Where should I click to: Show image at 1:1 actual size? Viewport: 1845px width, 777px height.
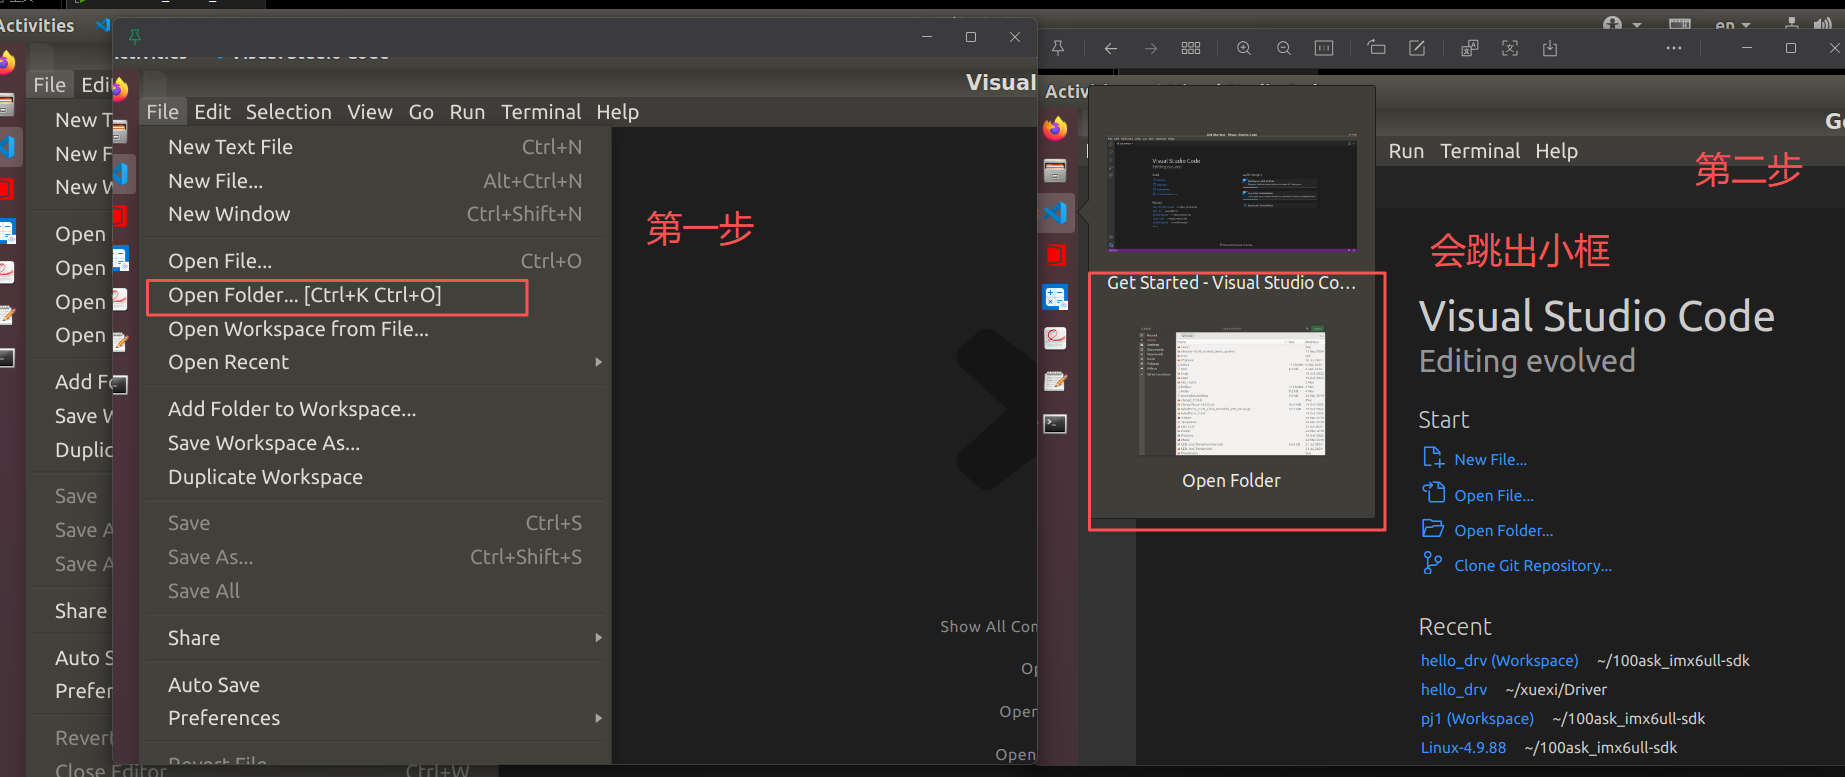[x=1324, y=48]
